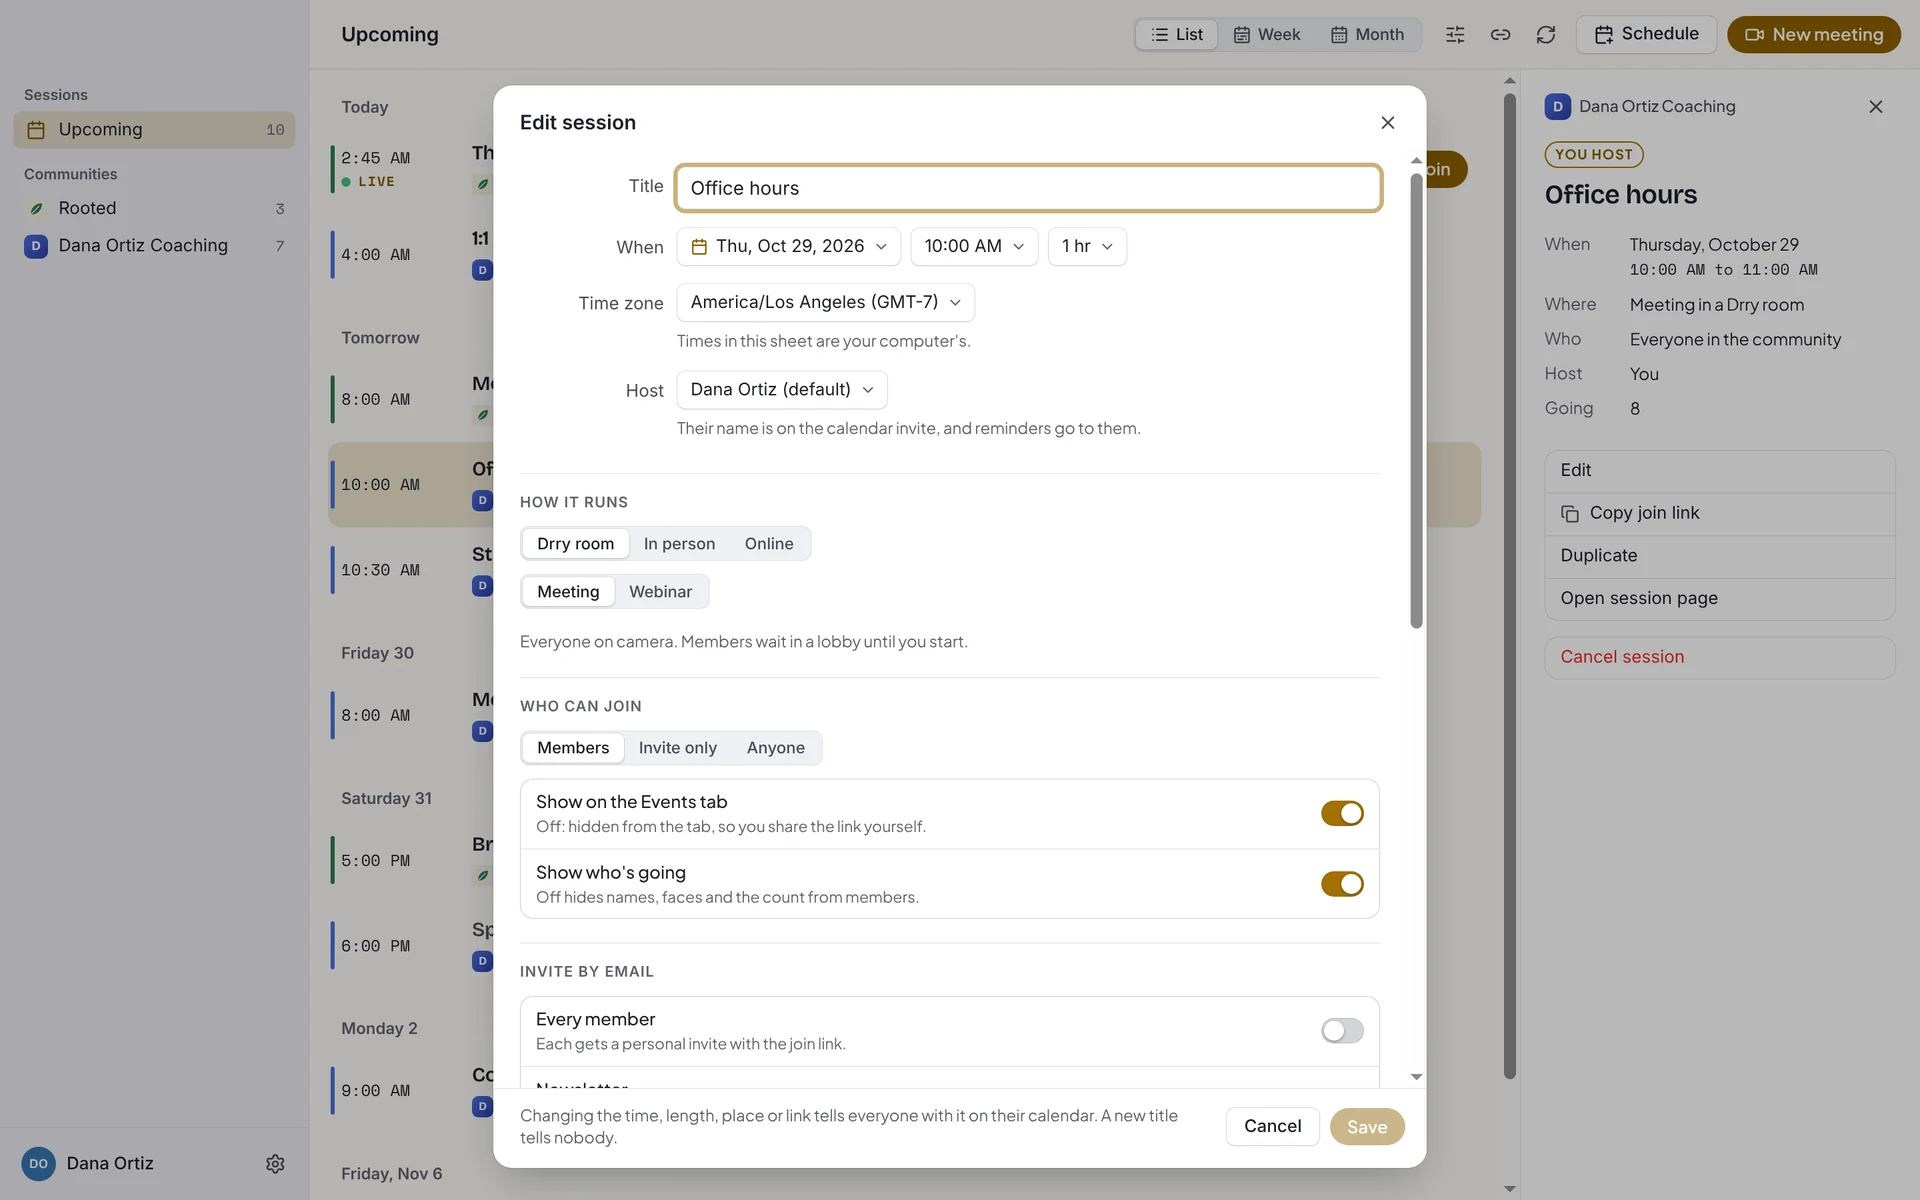1920x1200 pixels.
Task: Expand the America/Los Angeles time zone dropdown
Action: tap(825, 302)
